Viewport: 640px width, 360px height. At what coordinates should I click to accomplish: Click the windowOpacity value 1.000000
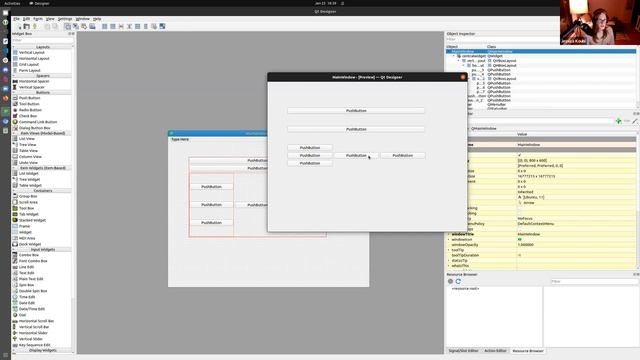pos(526,245)
